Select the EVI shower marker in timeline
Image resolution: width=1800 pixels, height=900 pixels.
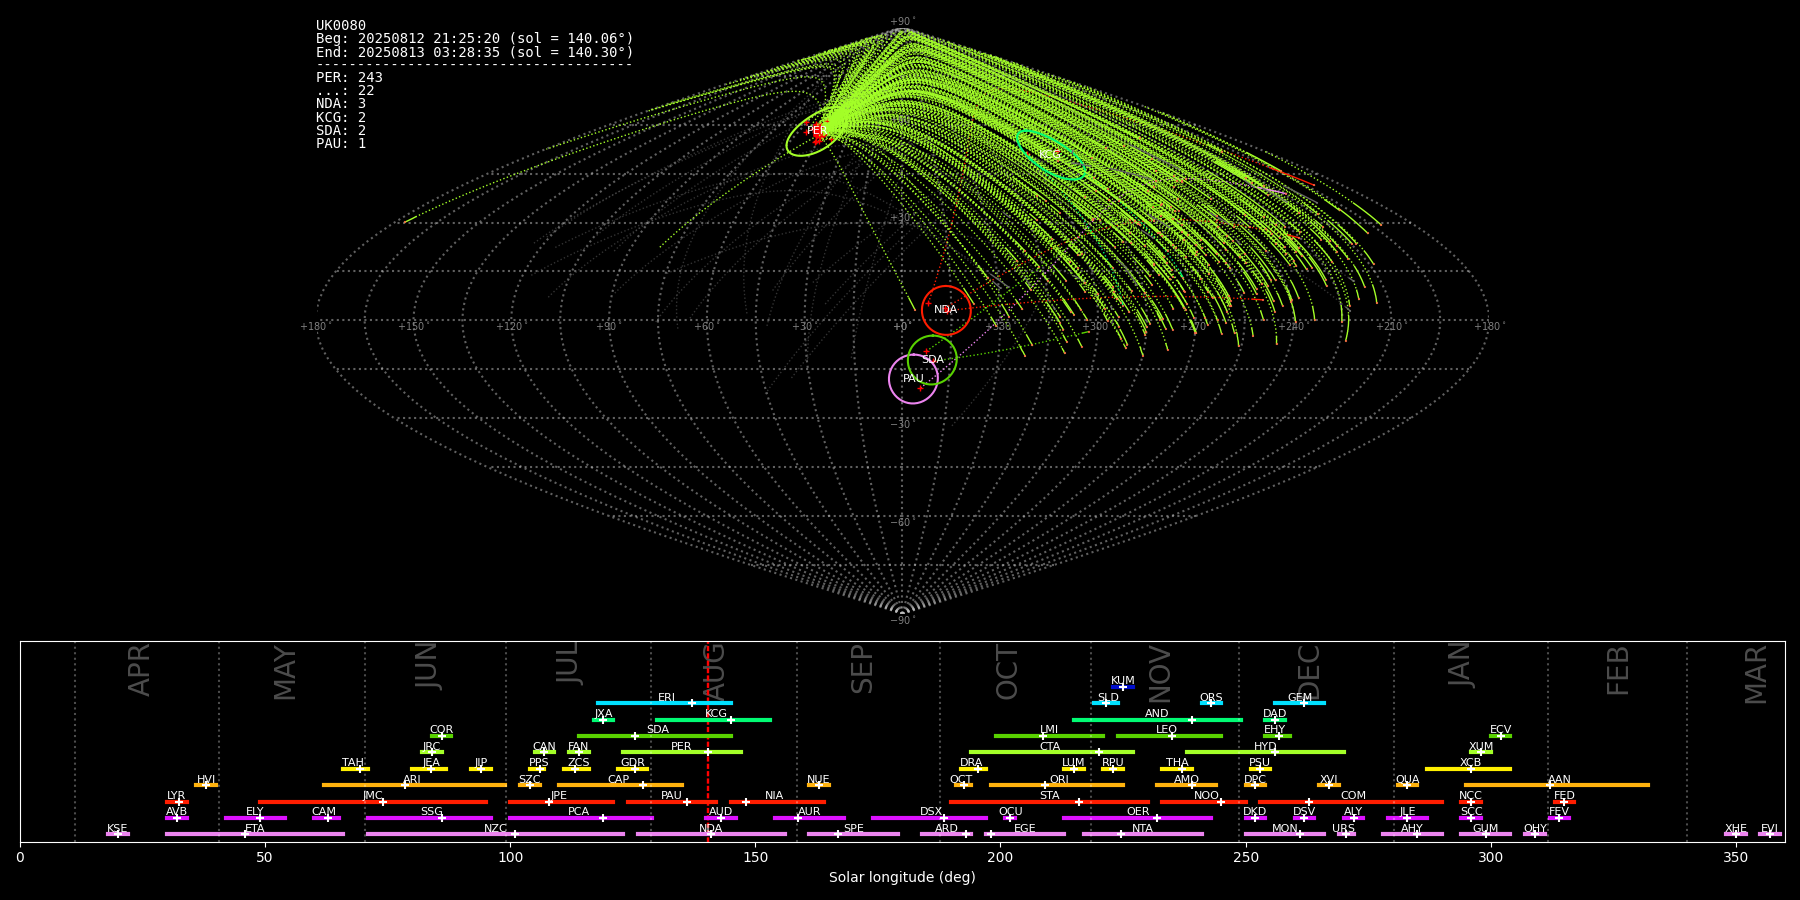(x=1770, y=834)
